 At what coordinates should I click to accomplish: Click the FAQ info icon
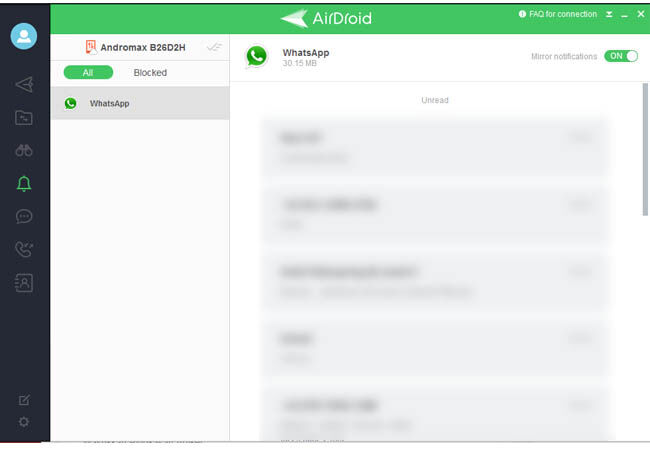point(522,14)
